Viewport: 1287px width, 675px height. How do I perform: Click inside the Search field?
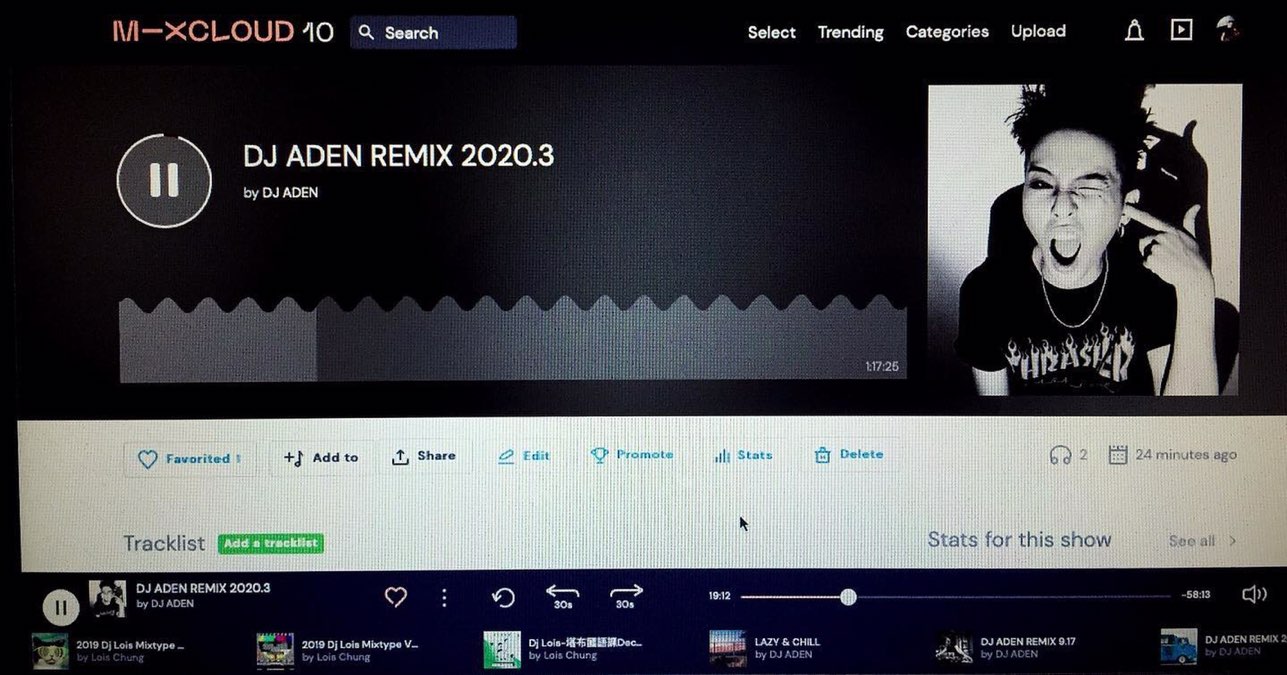pos(433,33)
